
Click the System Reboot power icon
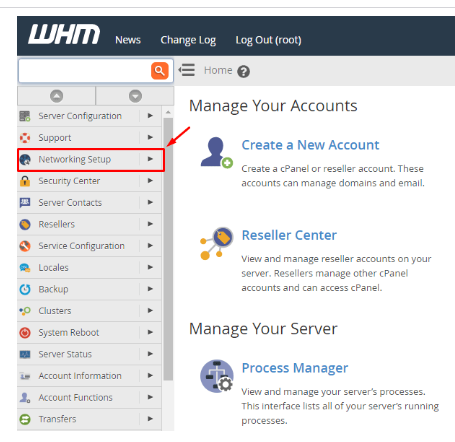click(25, 333)
